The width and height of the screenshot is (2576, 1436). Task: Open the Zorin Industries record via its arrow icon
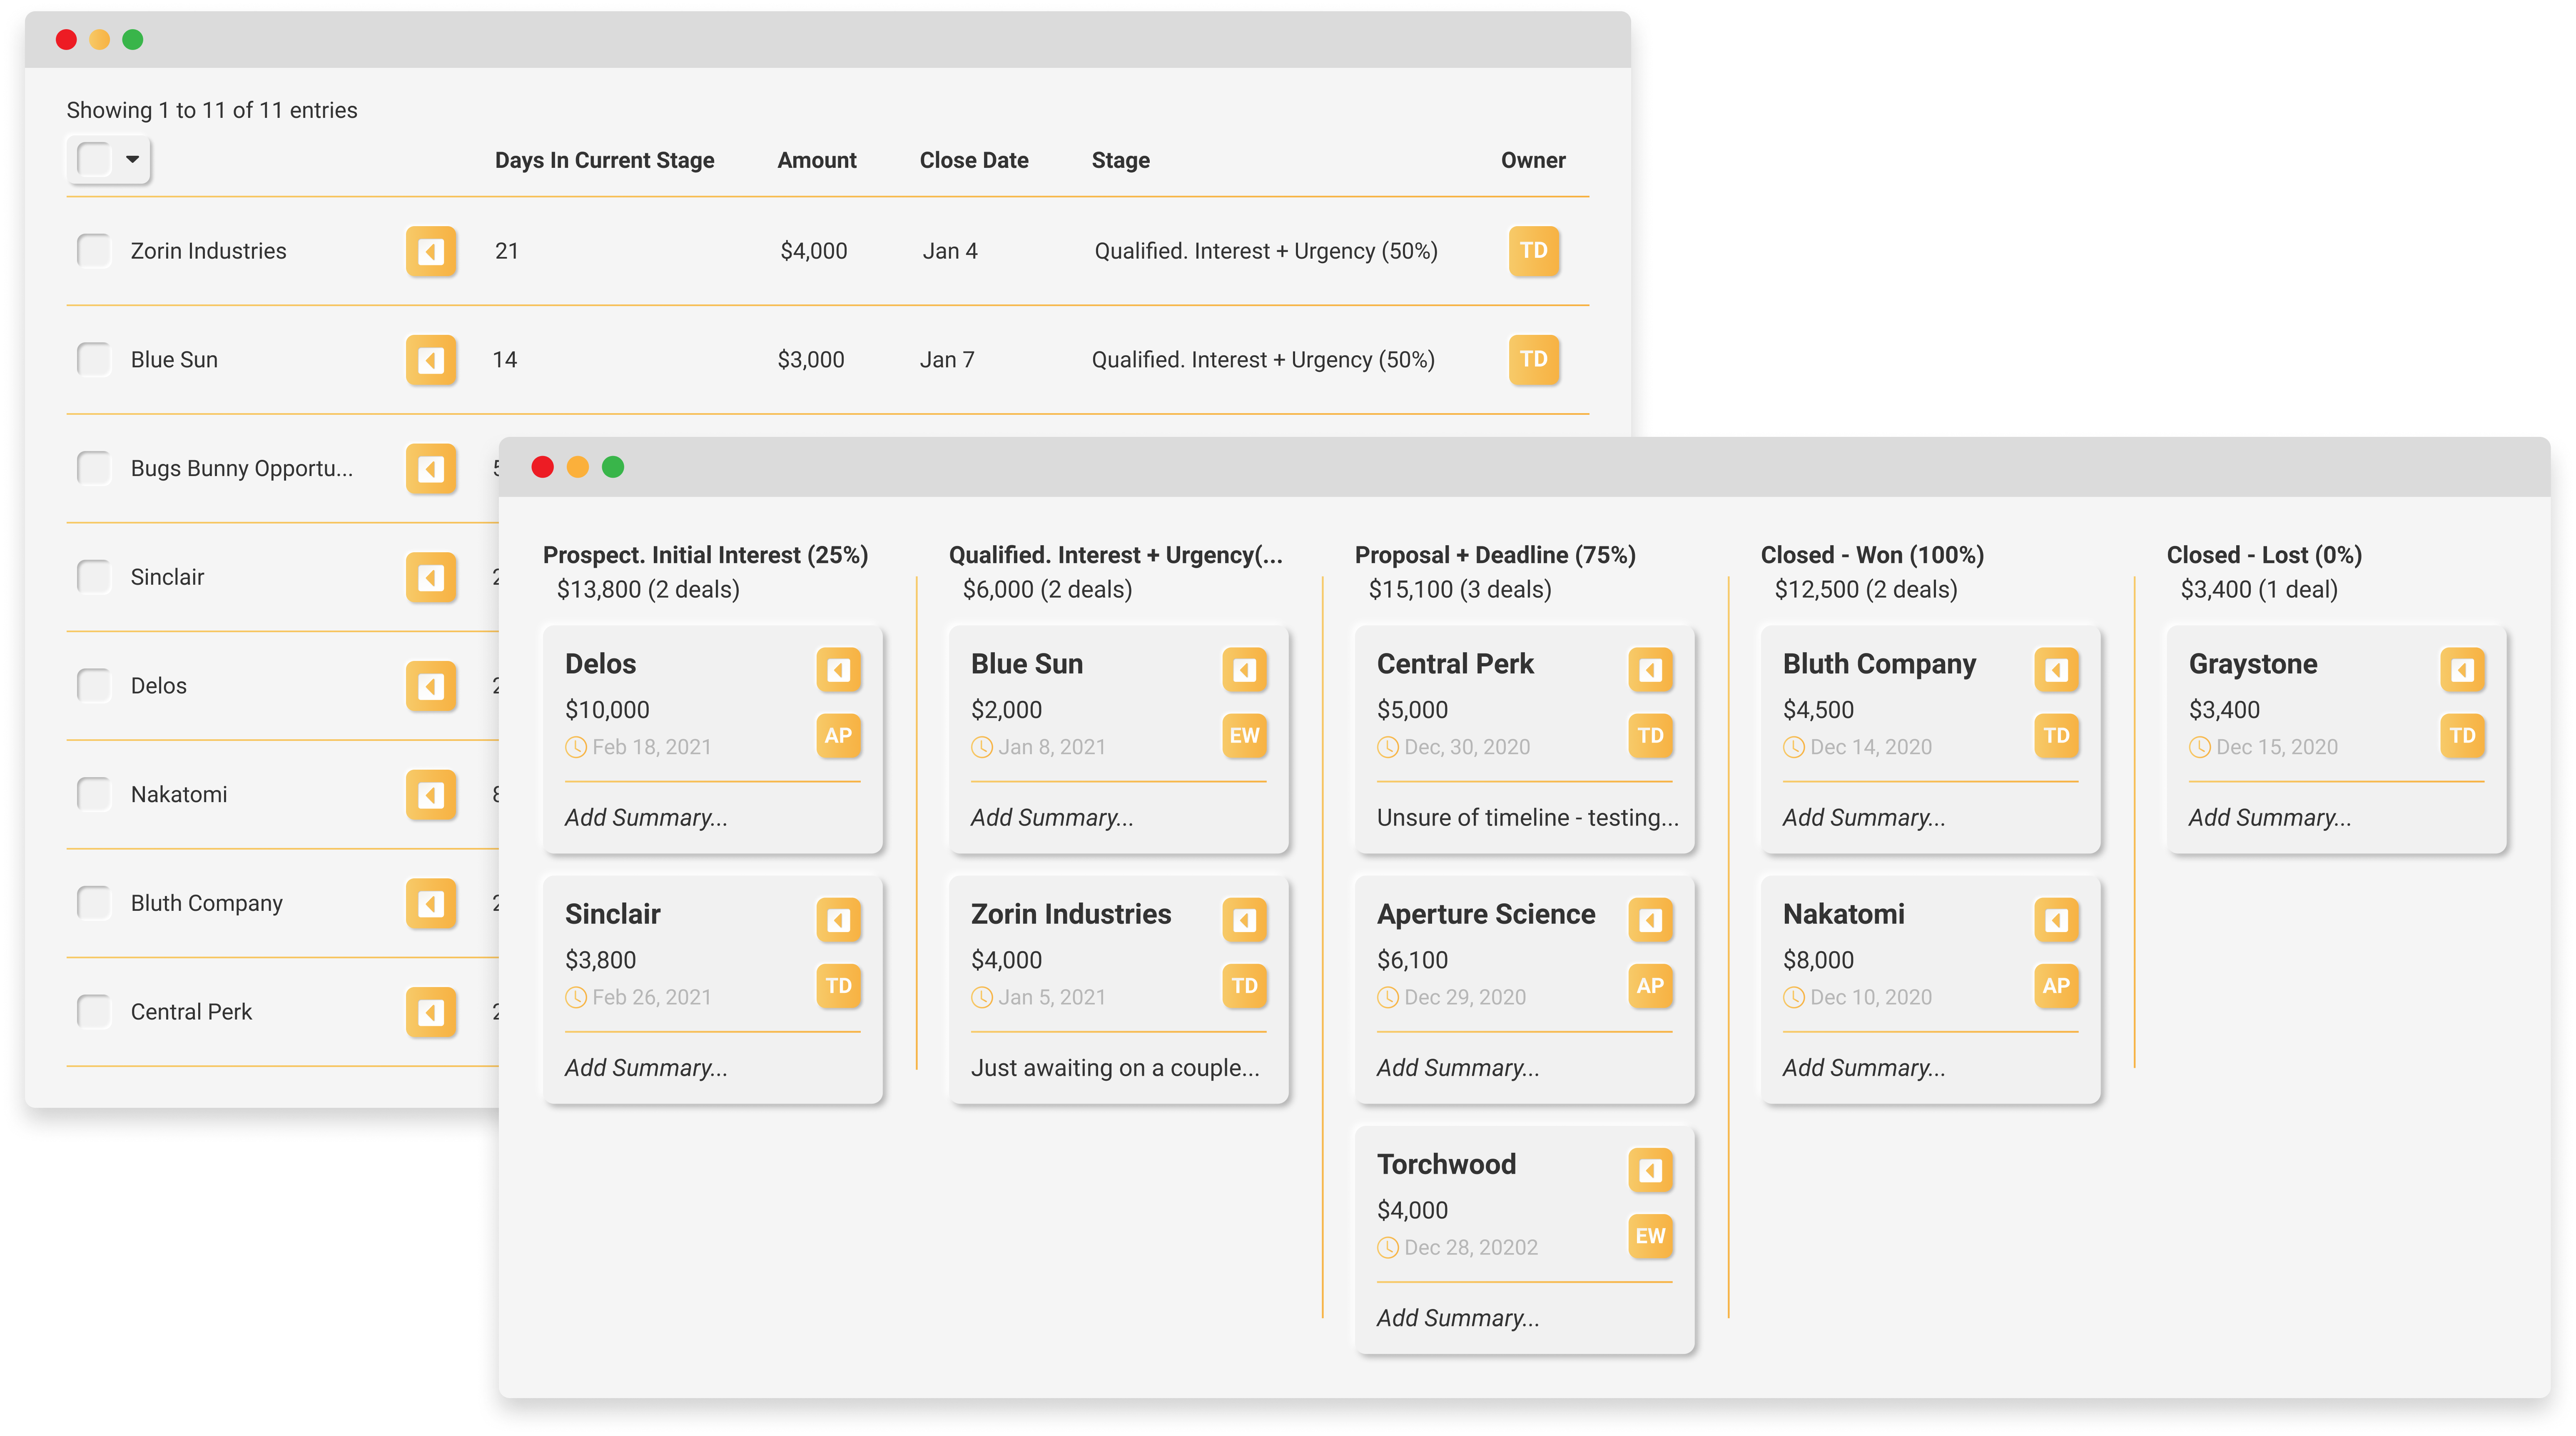click(431, 251)
